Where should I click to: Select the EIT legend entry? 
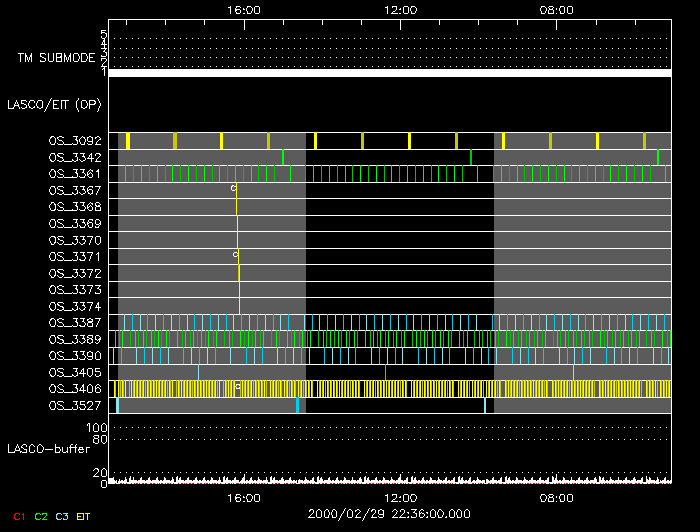tap(84, 516)
